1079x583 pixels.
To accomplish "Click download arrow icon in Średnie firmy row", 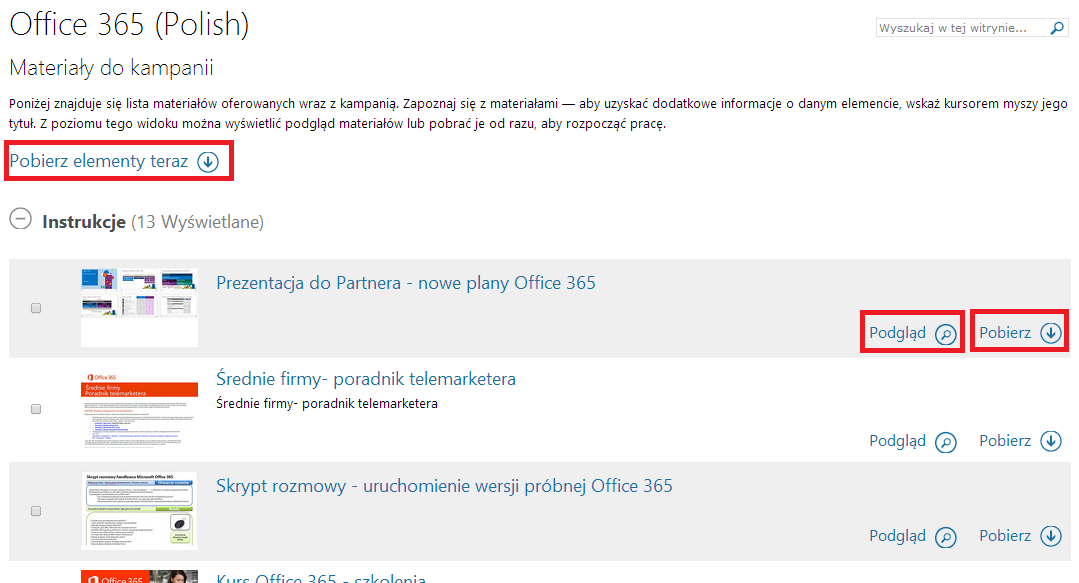I will [1051, 441].
